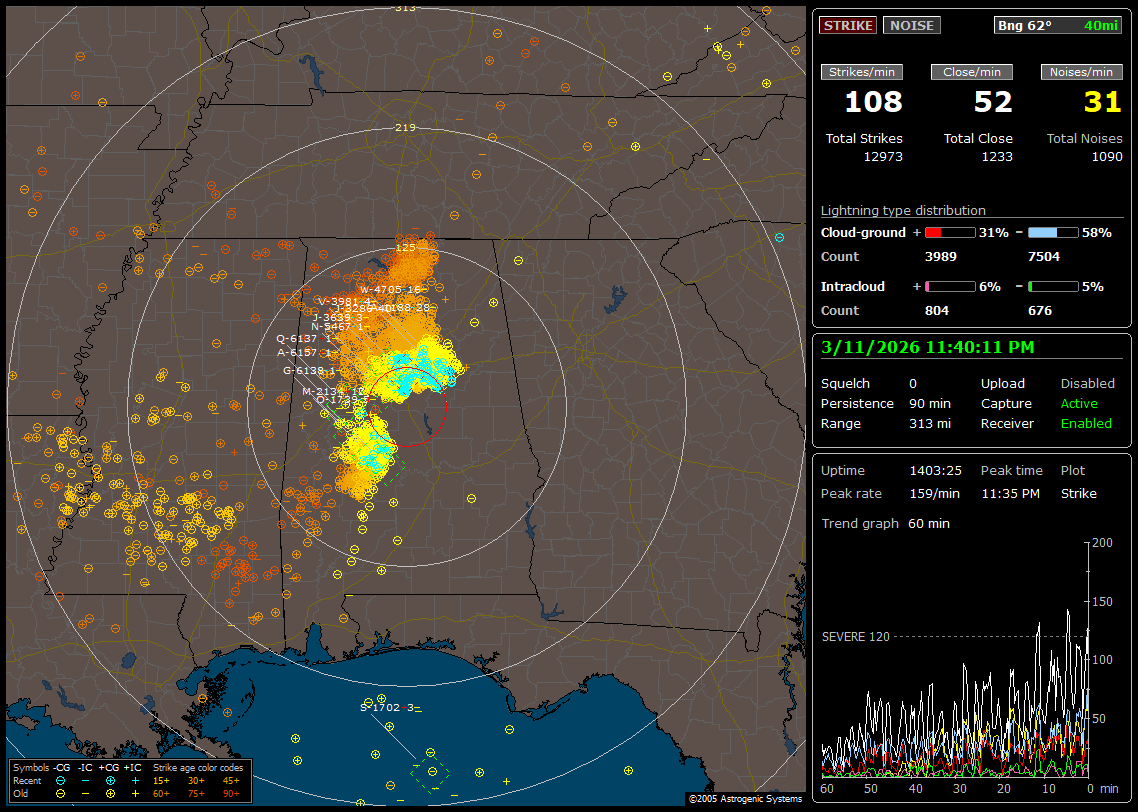The width and height of the screenshot is (1138, 812).
Task: Click the 90+ strike age color code
Action: (x=231, y=793)
